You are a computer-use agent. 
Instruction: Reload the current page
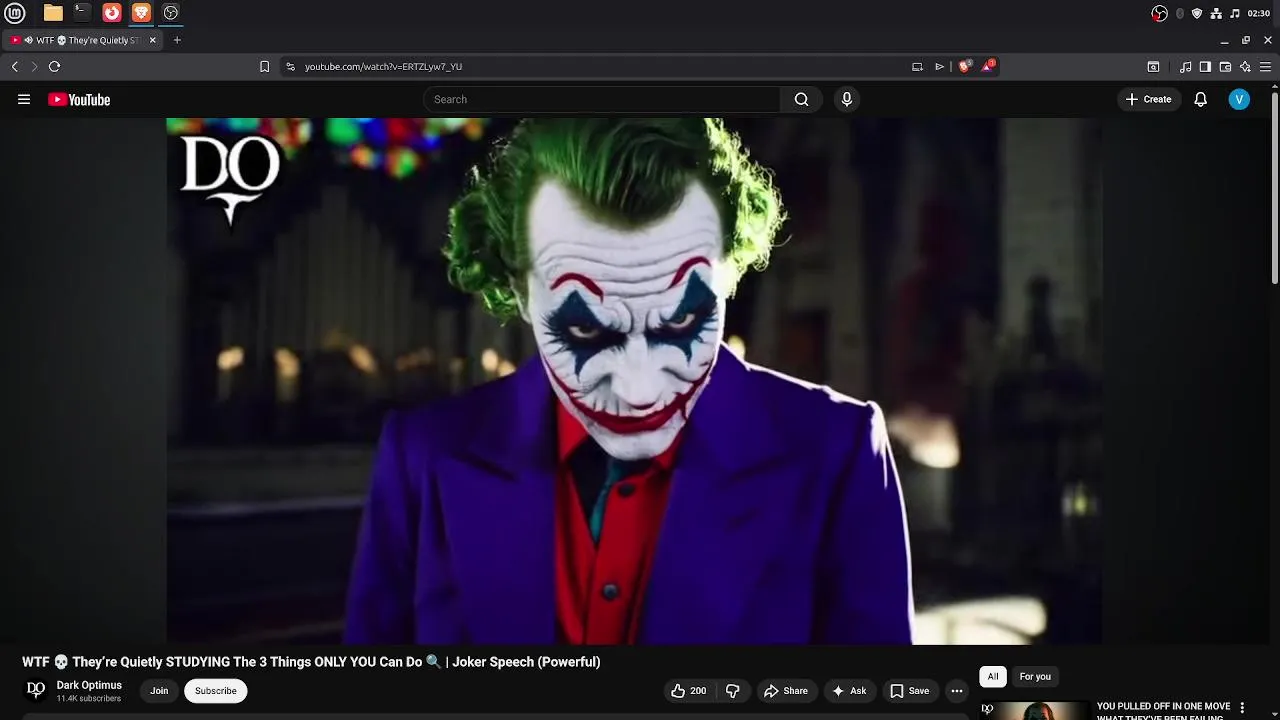coord(54,66)
